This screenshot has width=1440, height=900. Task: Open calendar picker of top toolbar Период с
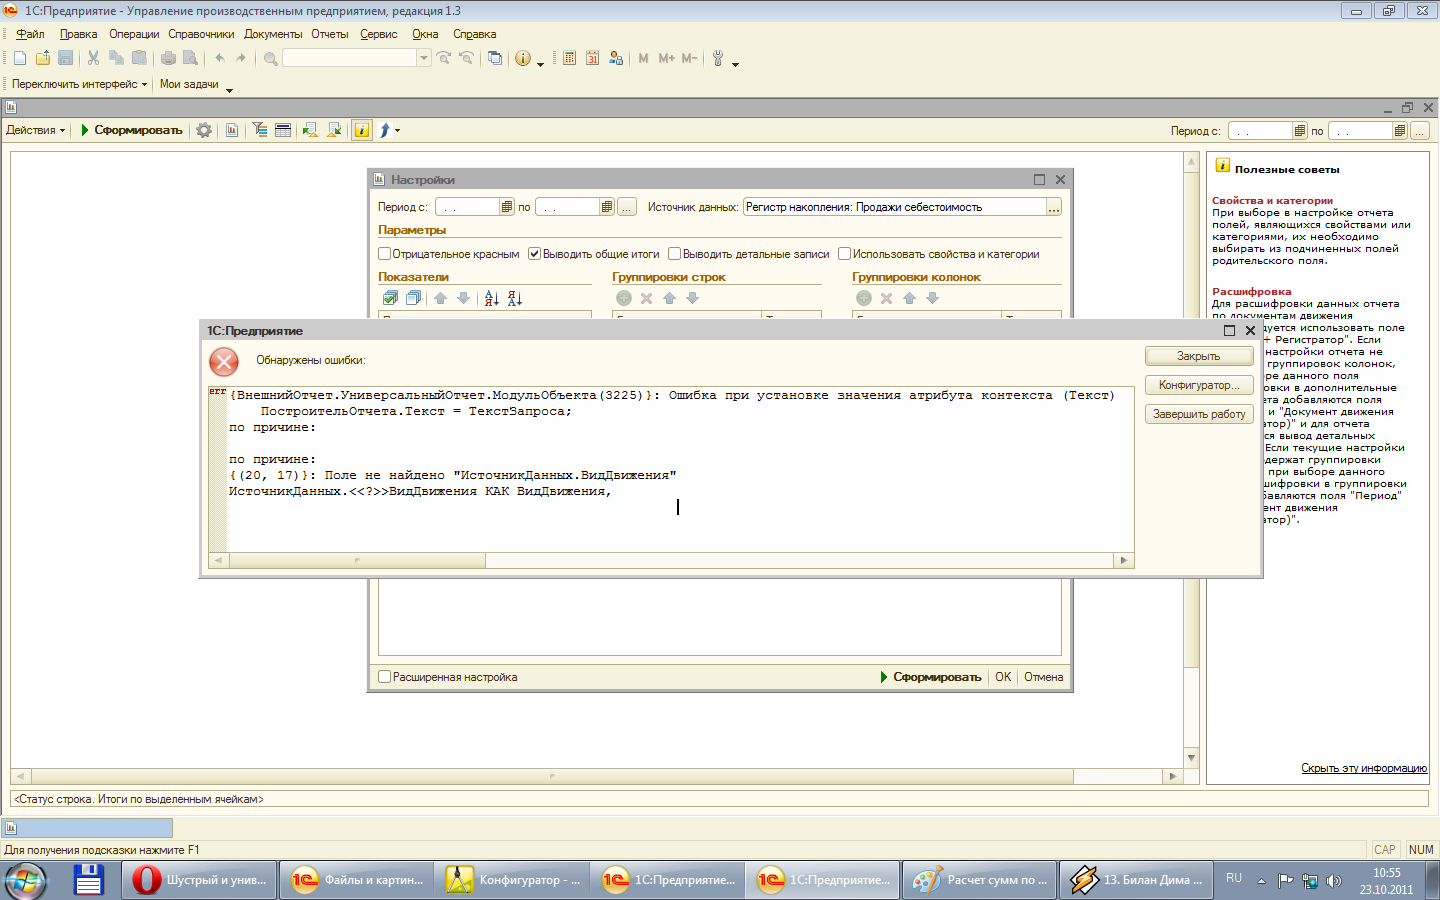coord(1300,131)
